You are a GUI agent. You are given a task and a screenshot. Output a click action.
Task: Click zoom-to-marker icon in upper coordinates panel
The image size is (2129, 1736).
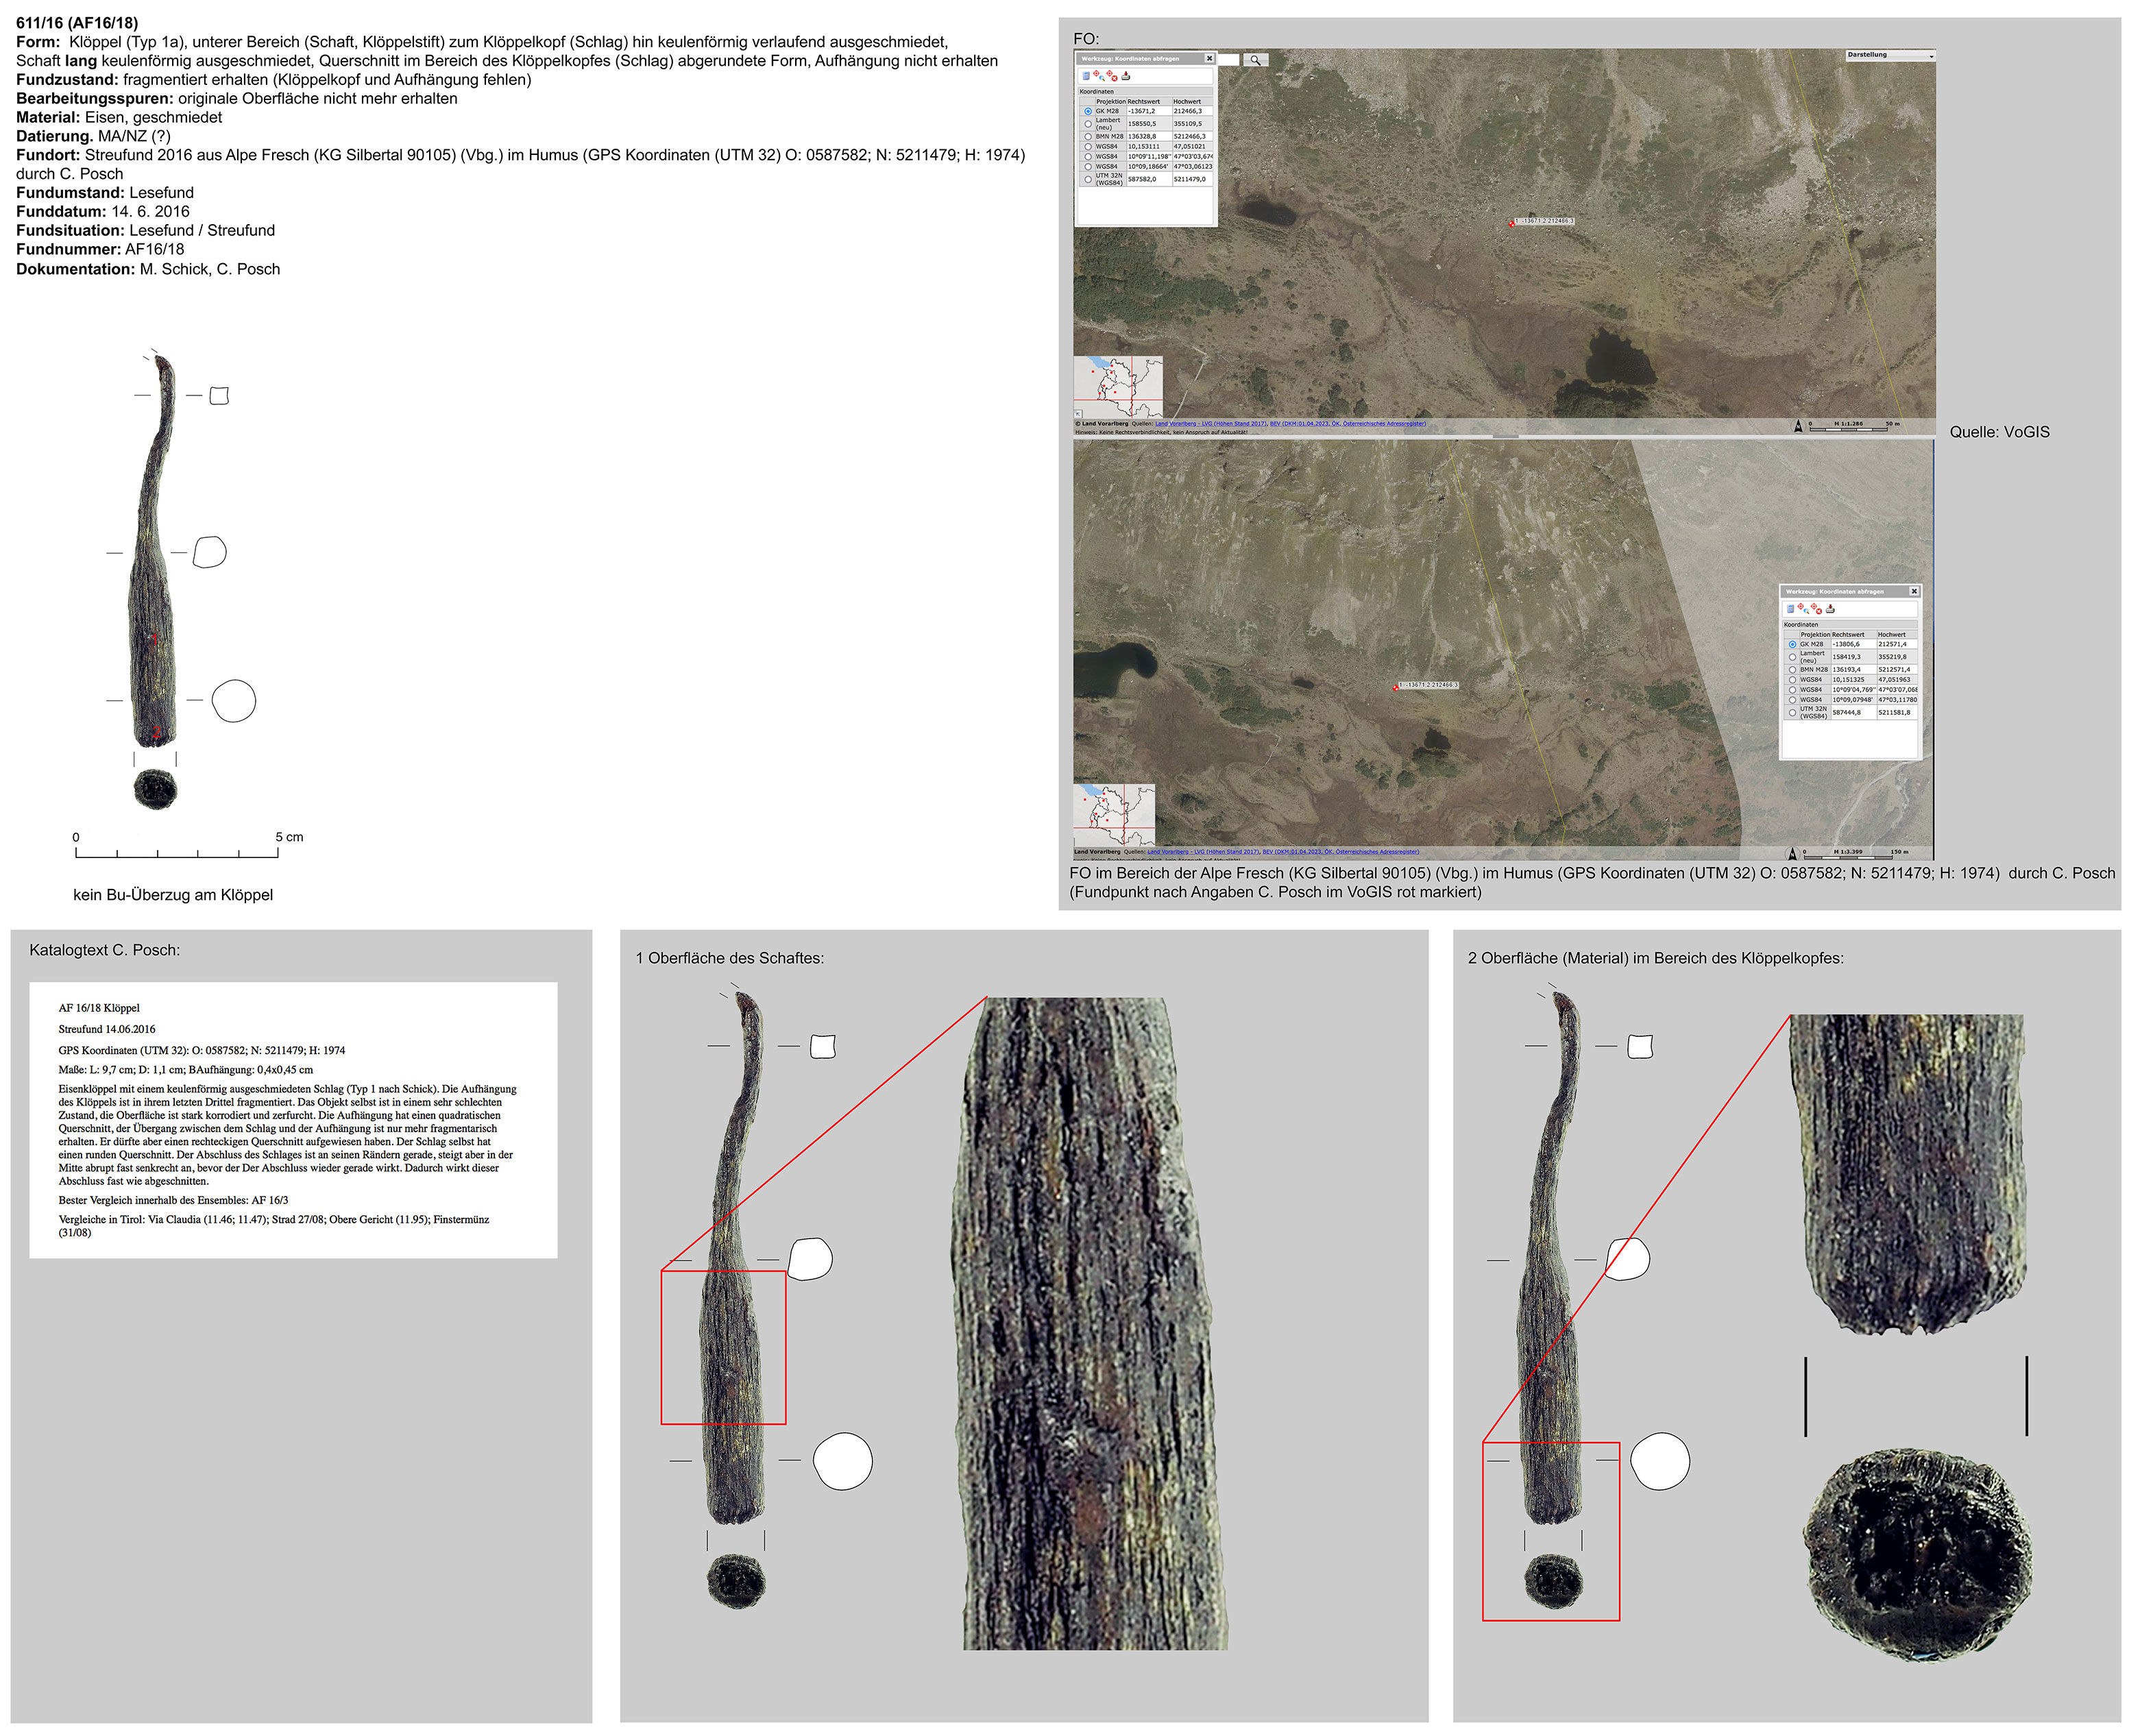tap(1099, 76)
